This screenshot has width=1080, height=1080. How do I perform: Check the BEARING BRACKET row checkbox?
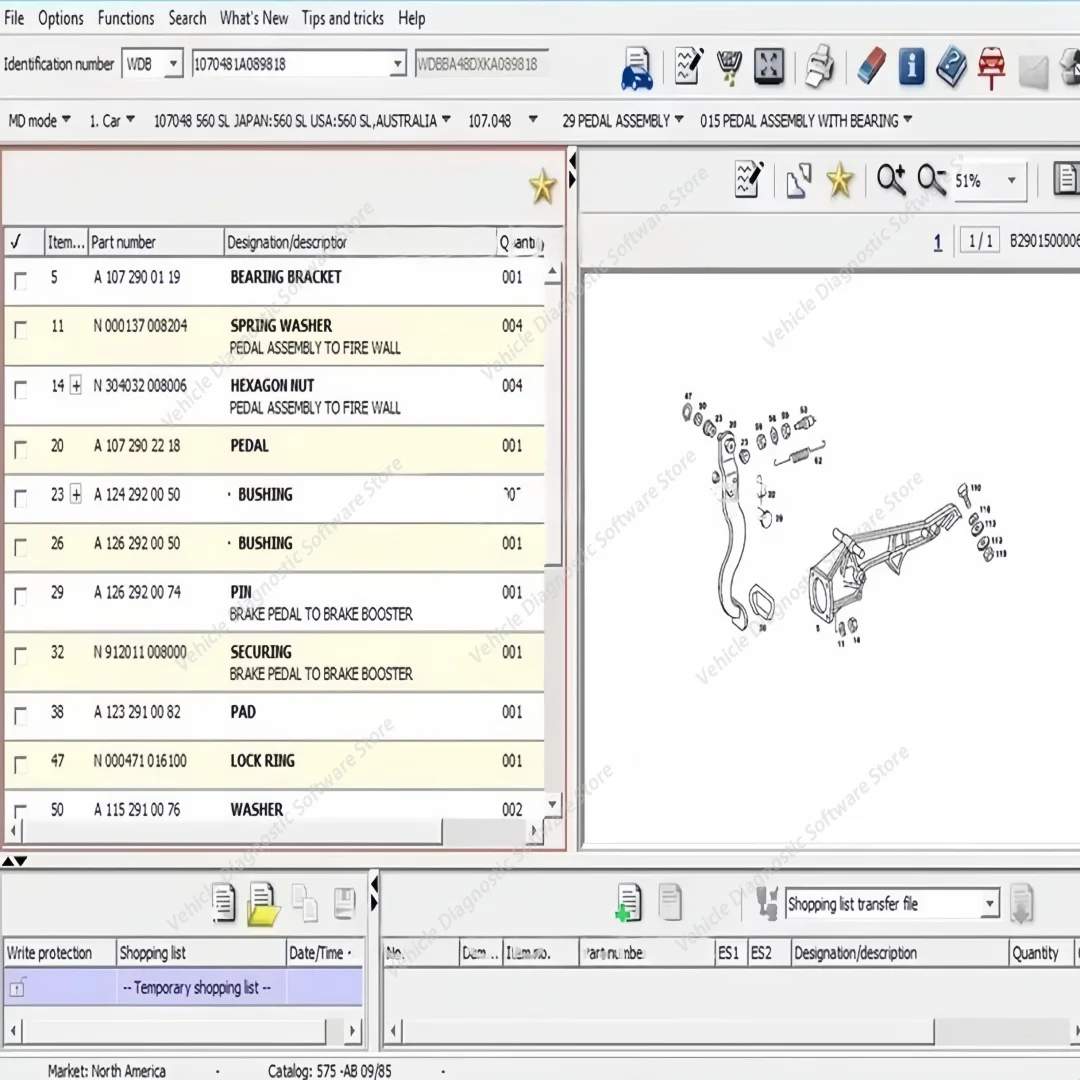(21, 280)
